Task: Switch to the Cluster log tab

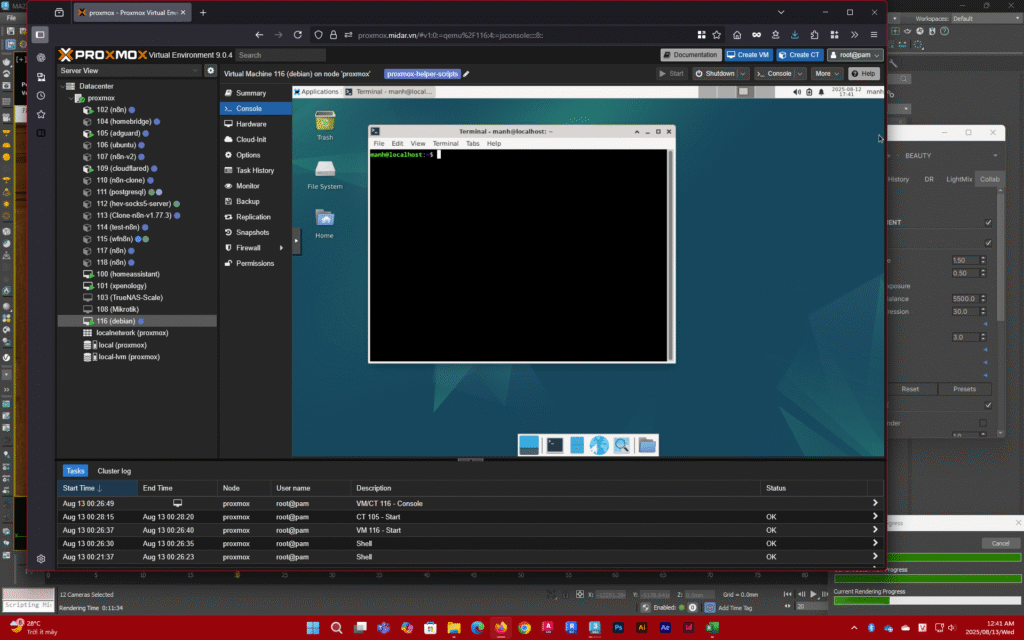Action: 113,470
